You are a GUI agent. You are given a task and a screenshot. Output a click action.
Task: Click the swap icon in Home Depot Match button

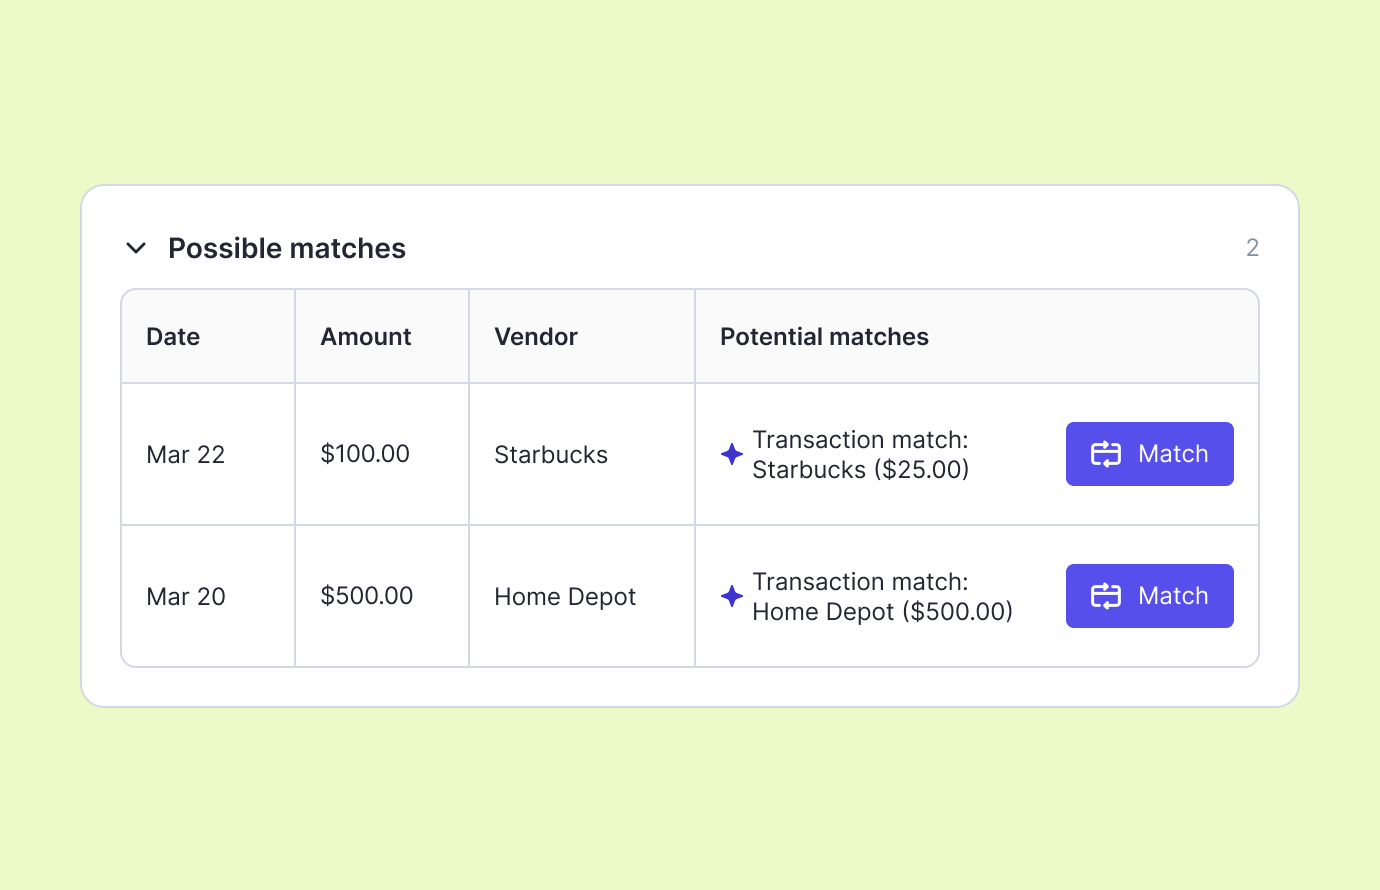tap(1105, 596)
